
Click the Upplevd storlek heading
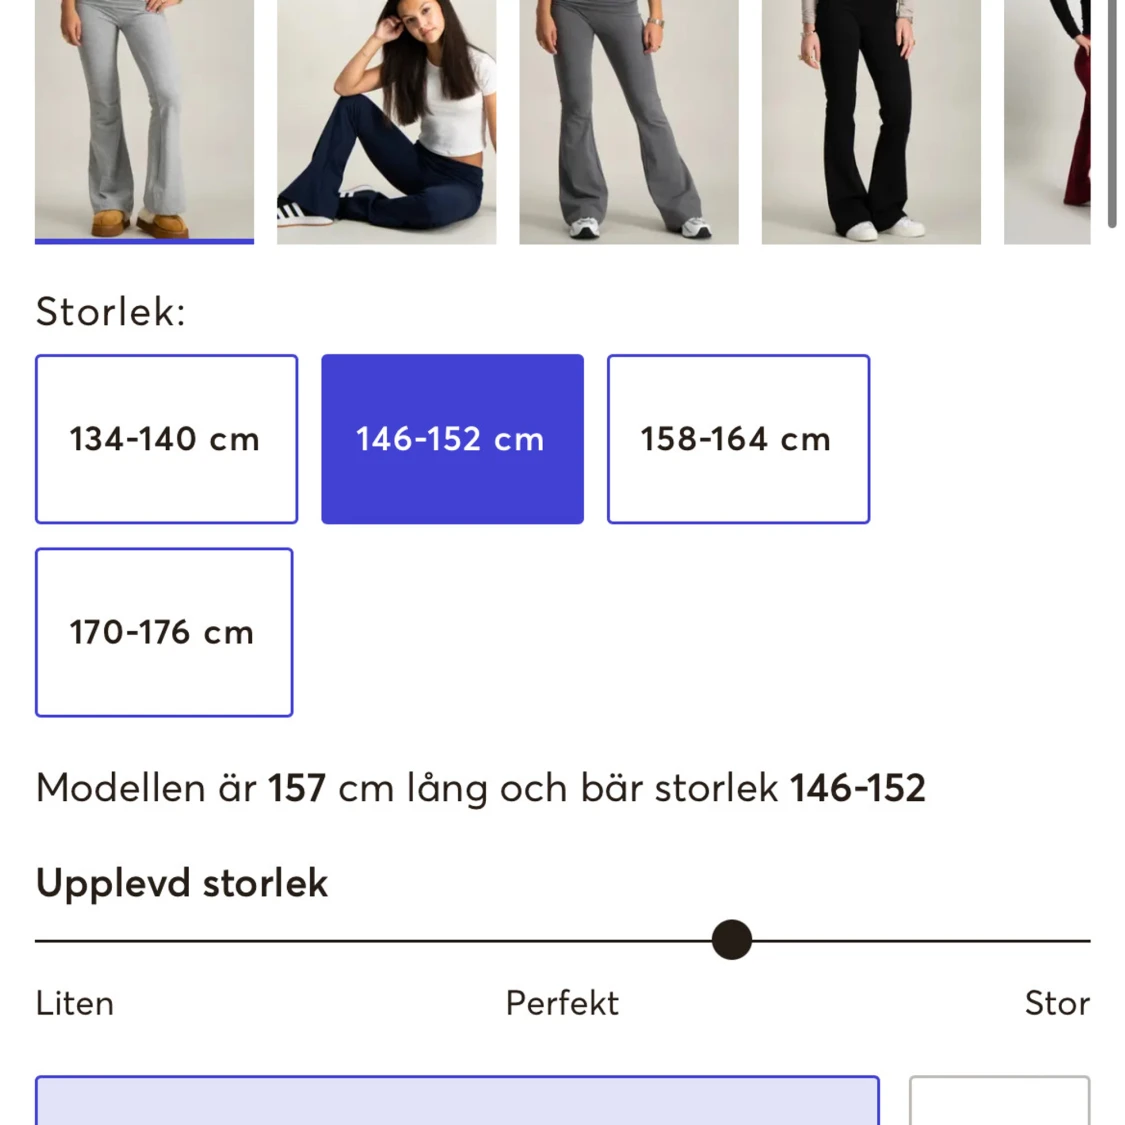click(x=182, y=883)
